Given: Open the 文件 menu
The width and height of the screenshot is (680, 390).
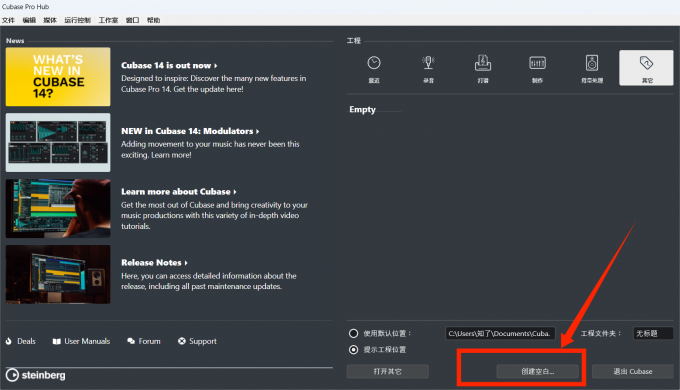Looking at the screenshot, I should pyautogui.click(x=8, y=20).
